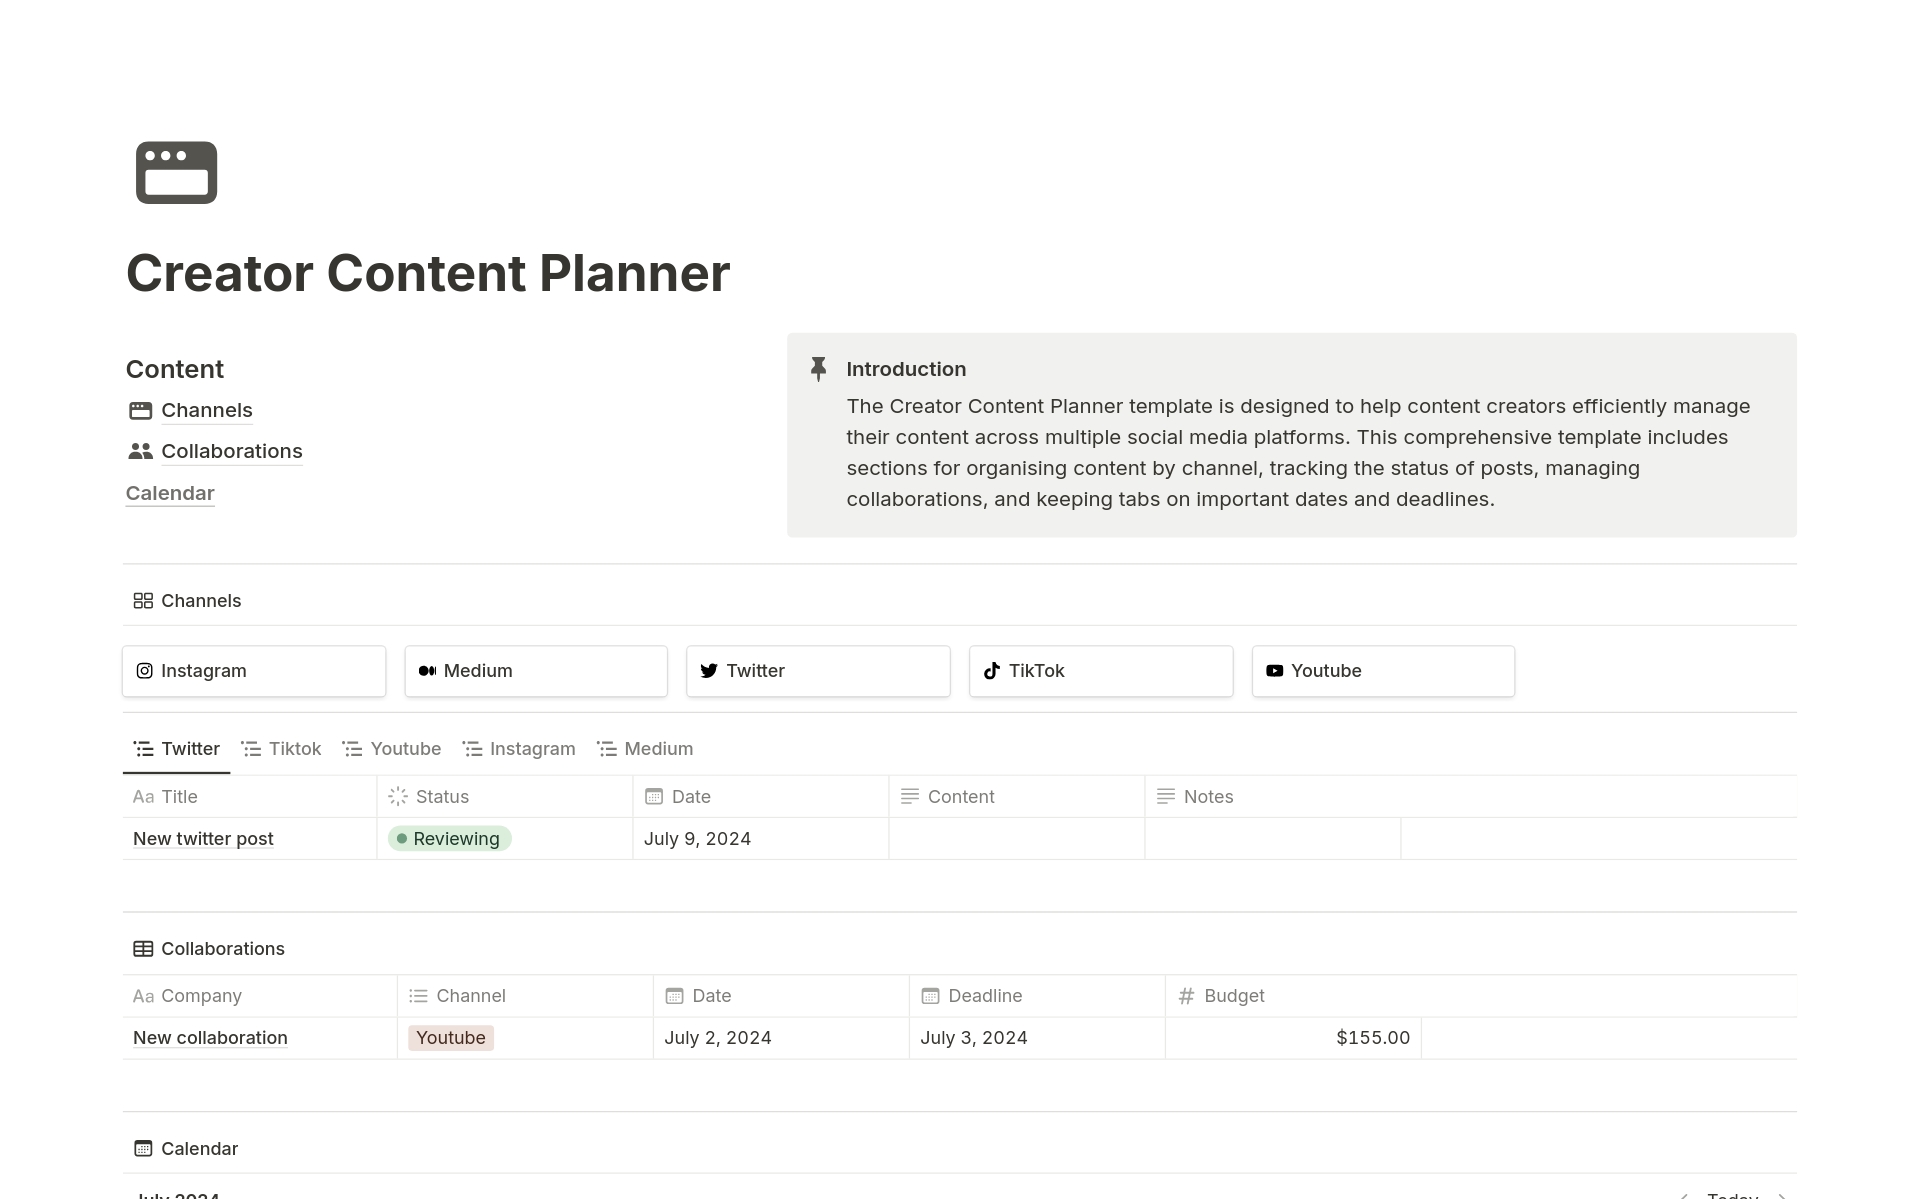This screenshot has height=1199, width=1920.
Task: Click the people icon beside Collaborations link
Action: click(140, 451)
